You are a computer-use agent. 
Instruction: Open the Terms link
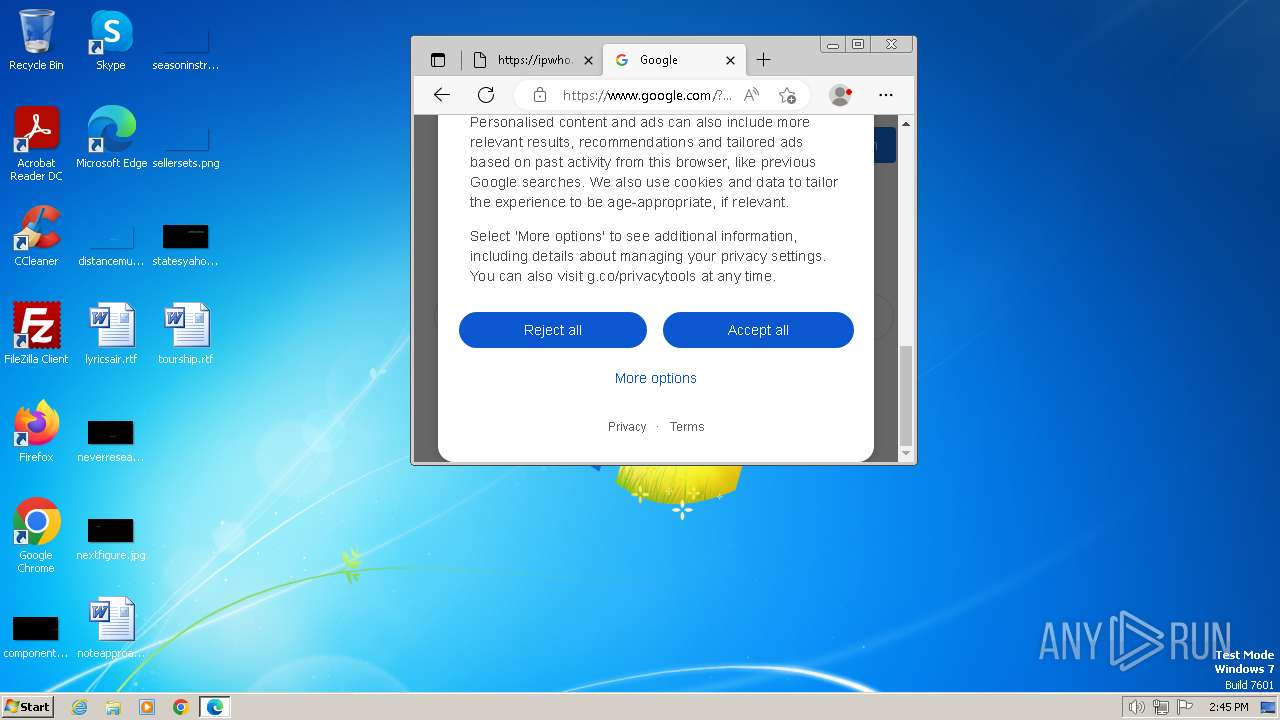pyautogui.click(x=687, y=427)
